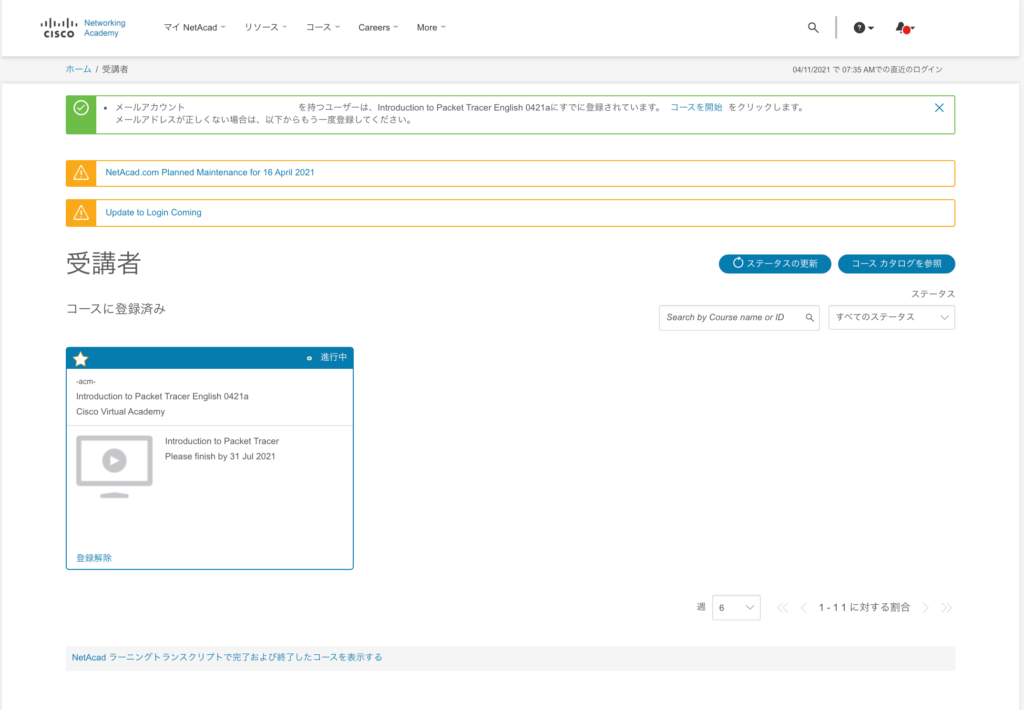Click warning icon beside Planned Maintenance notice
Screen dimensions: 1024x710
81,173
